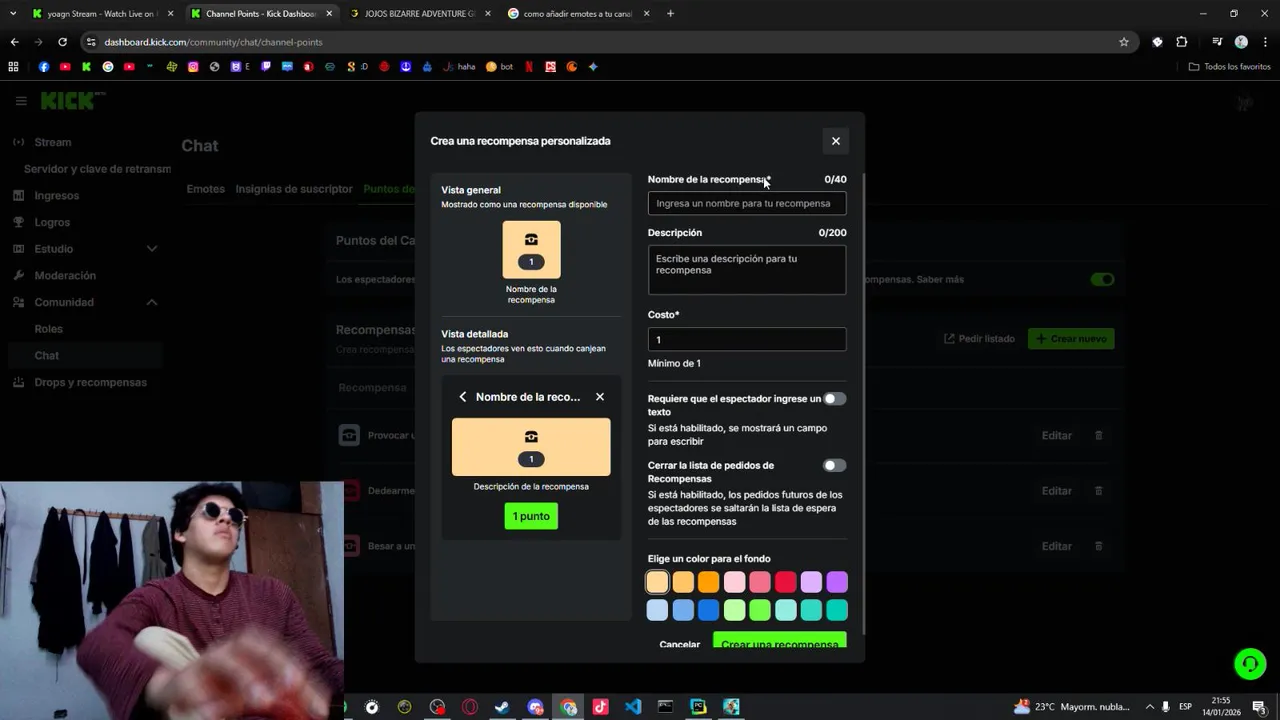Switch to the JOJOS BIZARRE ADVENTURE browser tab
1280x720 pixels.
pyautogui.click(x=420, y=14)
